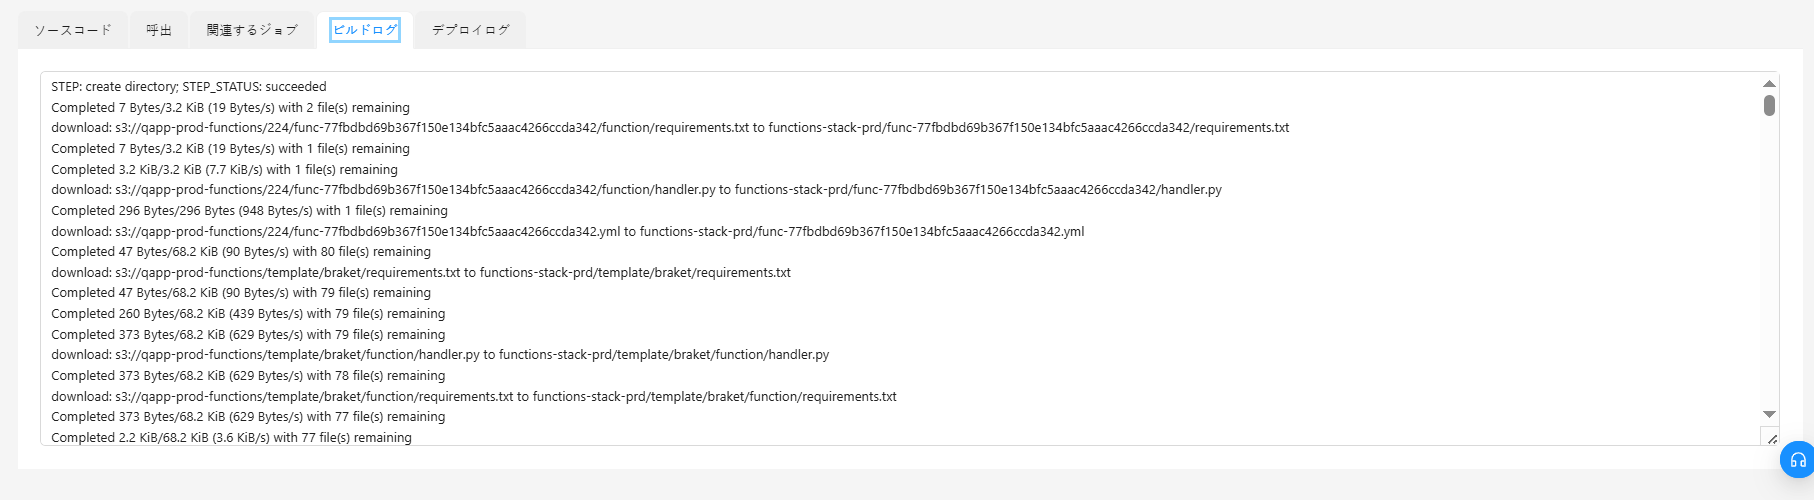1814x500 pixels.
Task: Click the 'Completed 2.2 KiB/68.2 KiB' line
Action: pos(231,438)
